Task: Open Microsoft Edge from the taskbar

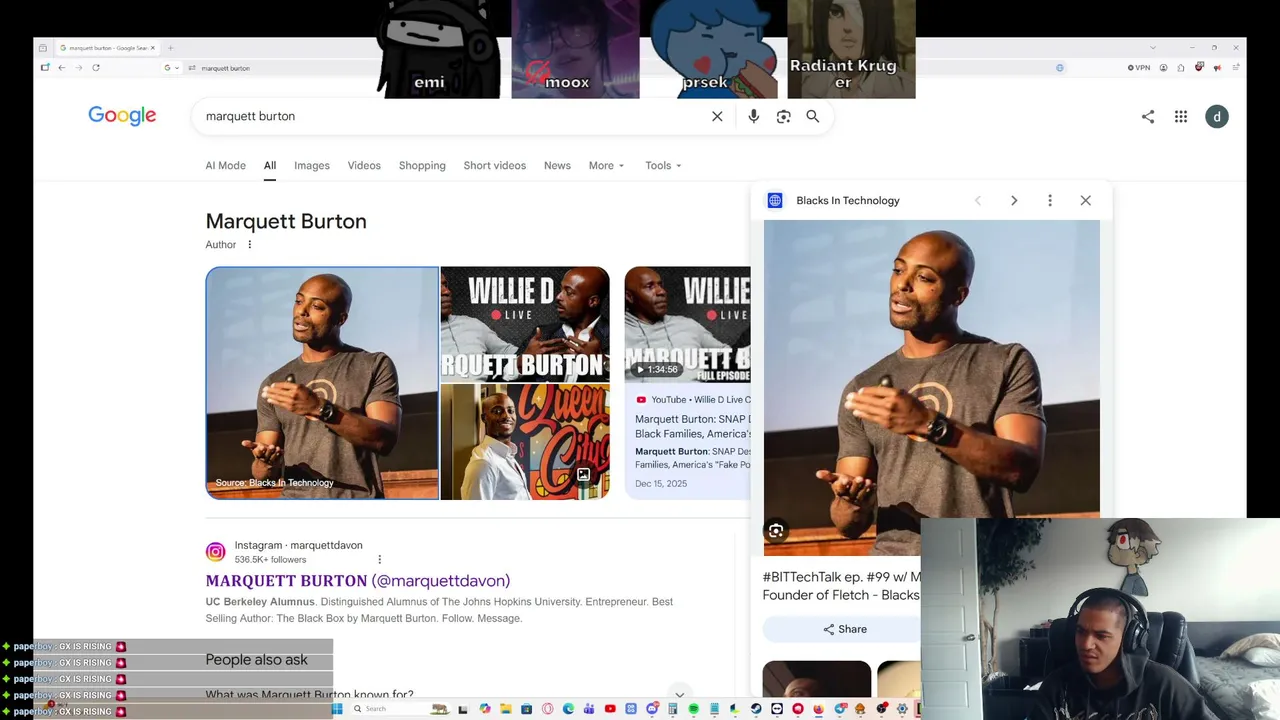Action: click(568, 709)
